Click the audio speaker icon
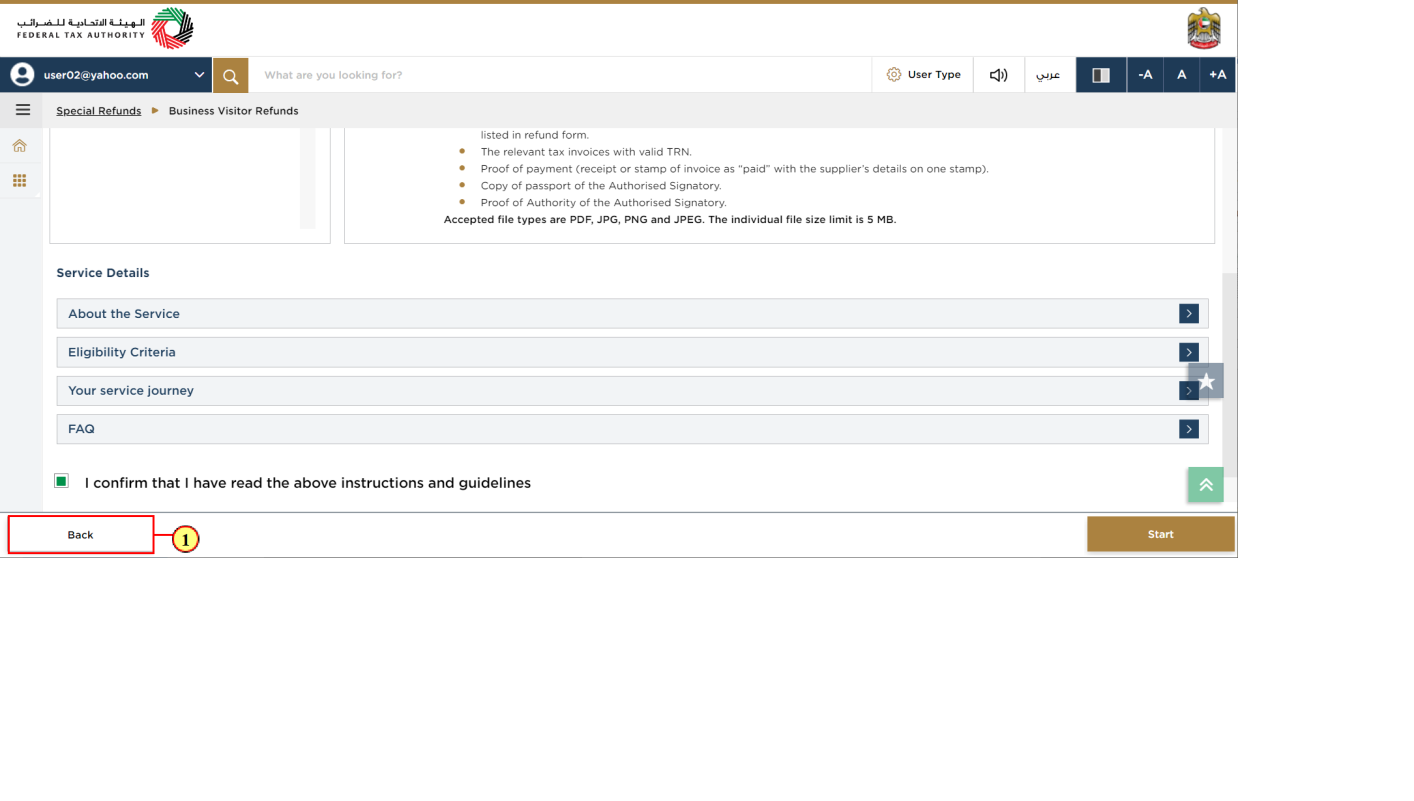 tap(998, 75)
